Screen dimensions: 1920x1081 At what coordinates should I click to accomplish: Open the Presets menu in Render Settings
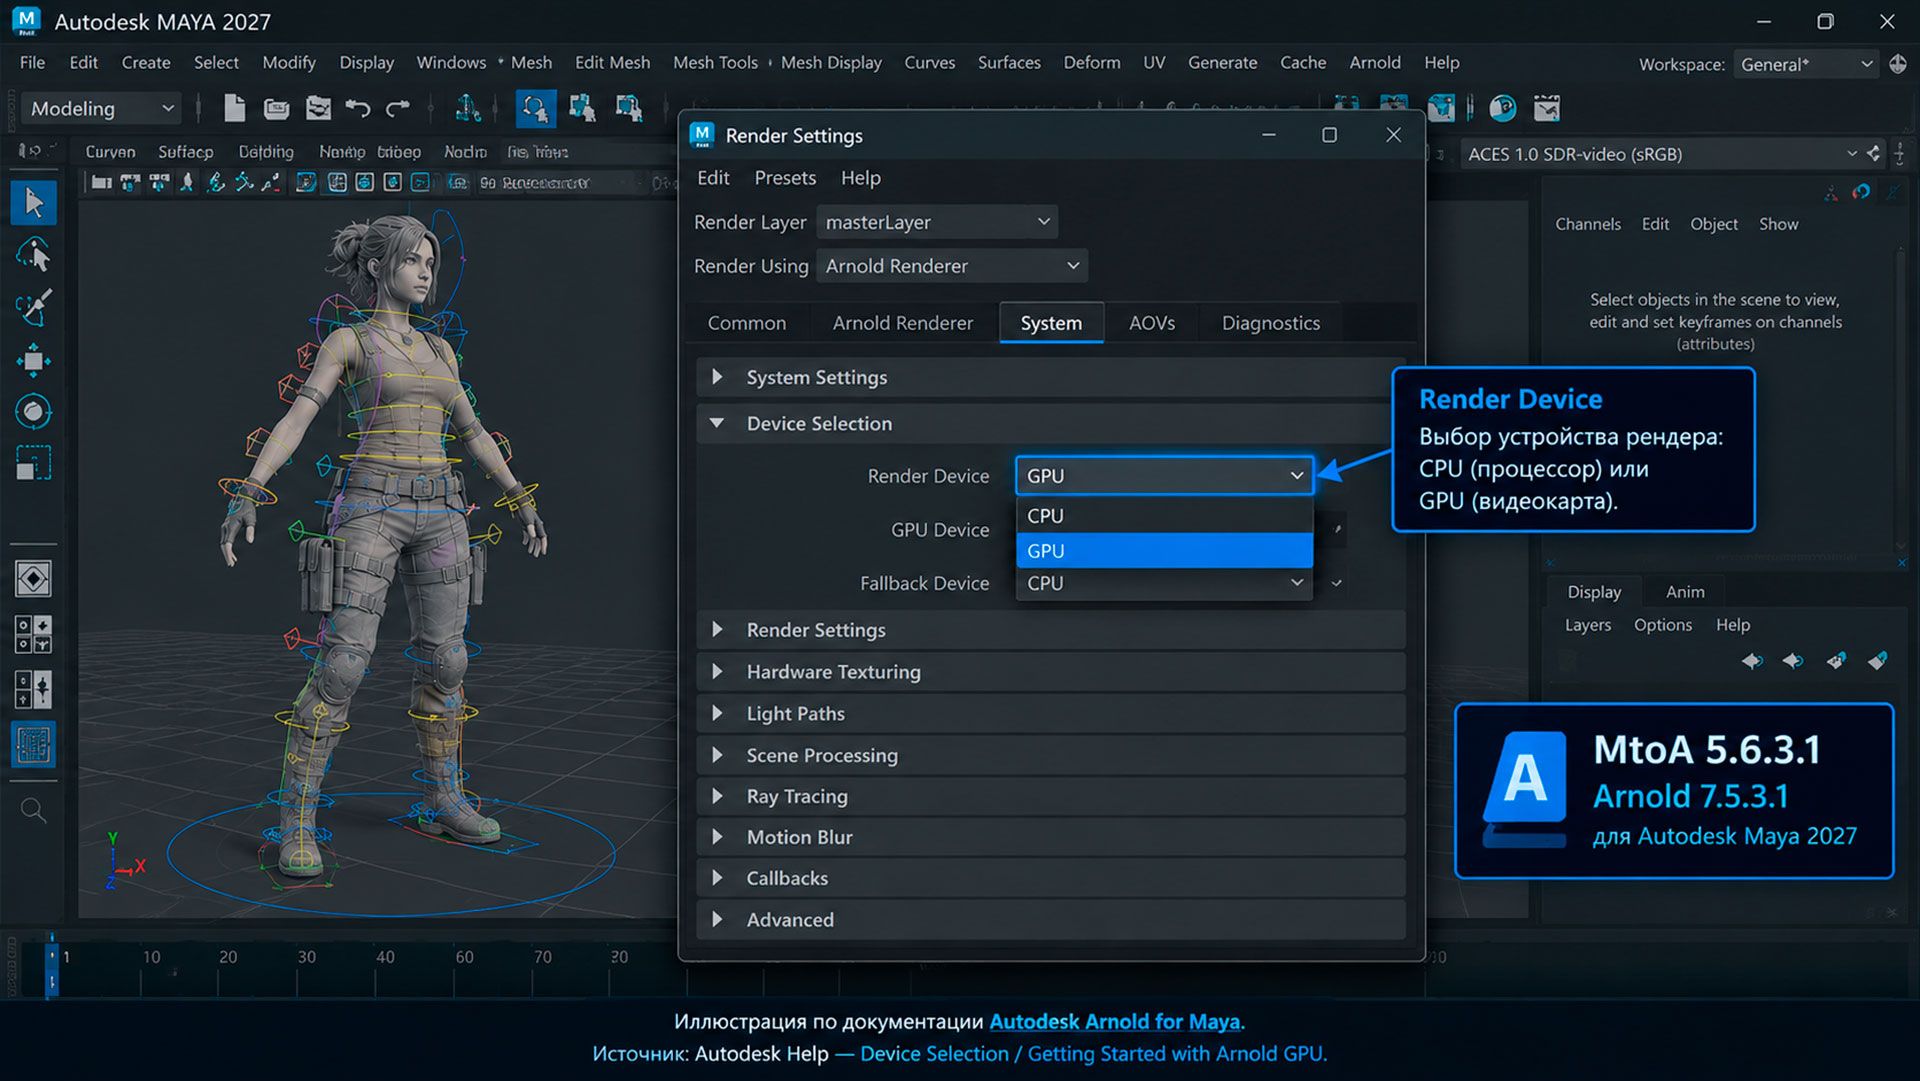tap(785, 178)
